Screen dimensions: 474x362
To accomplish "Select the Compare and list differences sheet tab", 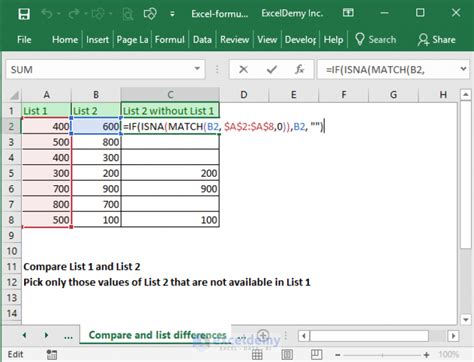I will tap(157, 335).
